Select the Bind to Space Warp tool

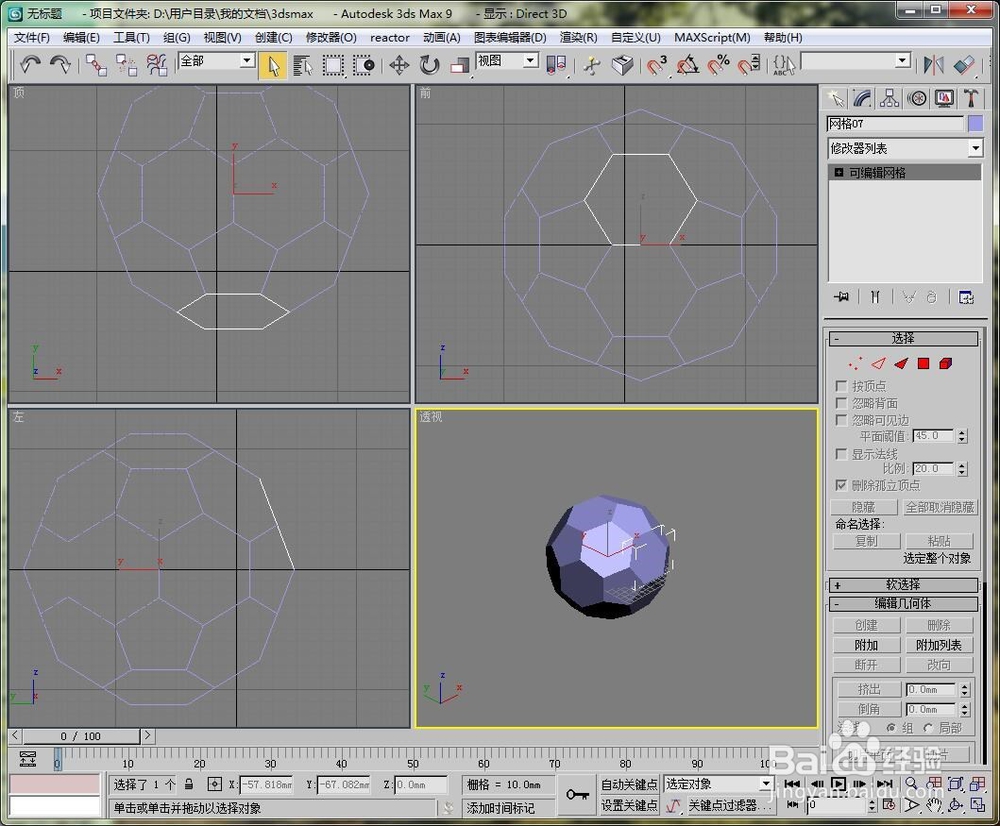(156, 64)
